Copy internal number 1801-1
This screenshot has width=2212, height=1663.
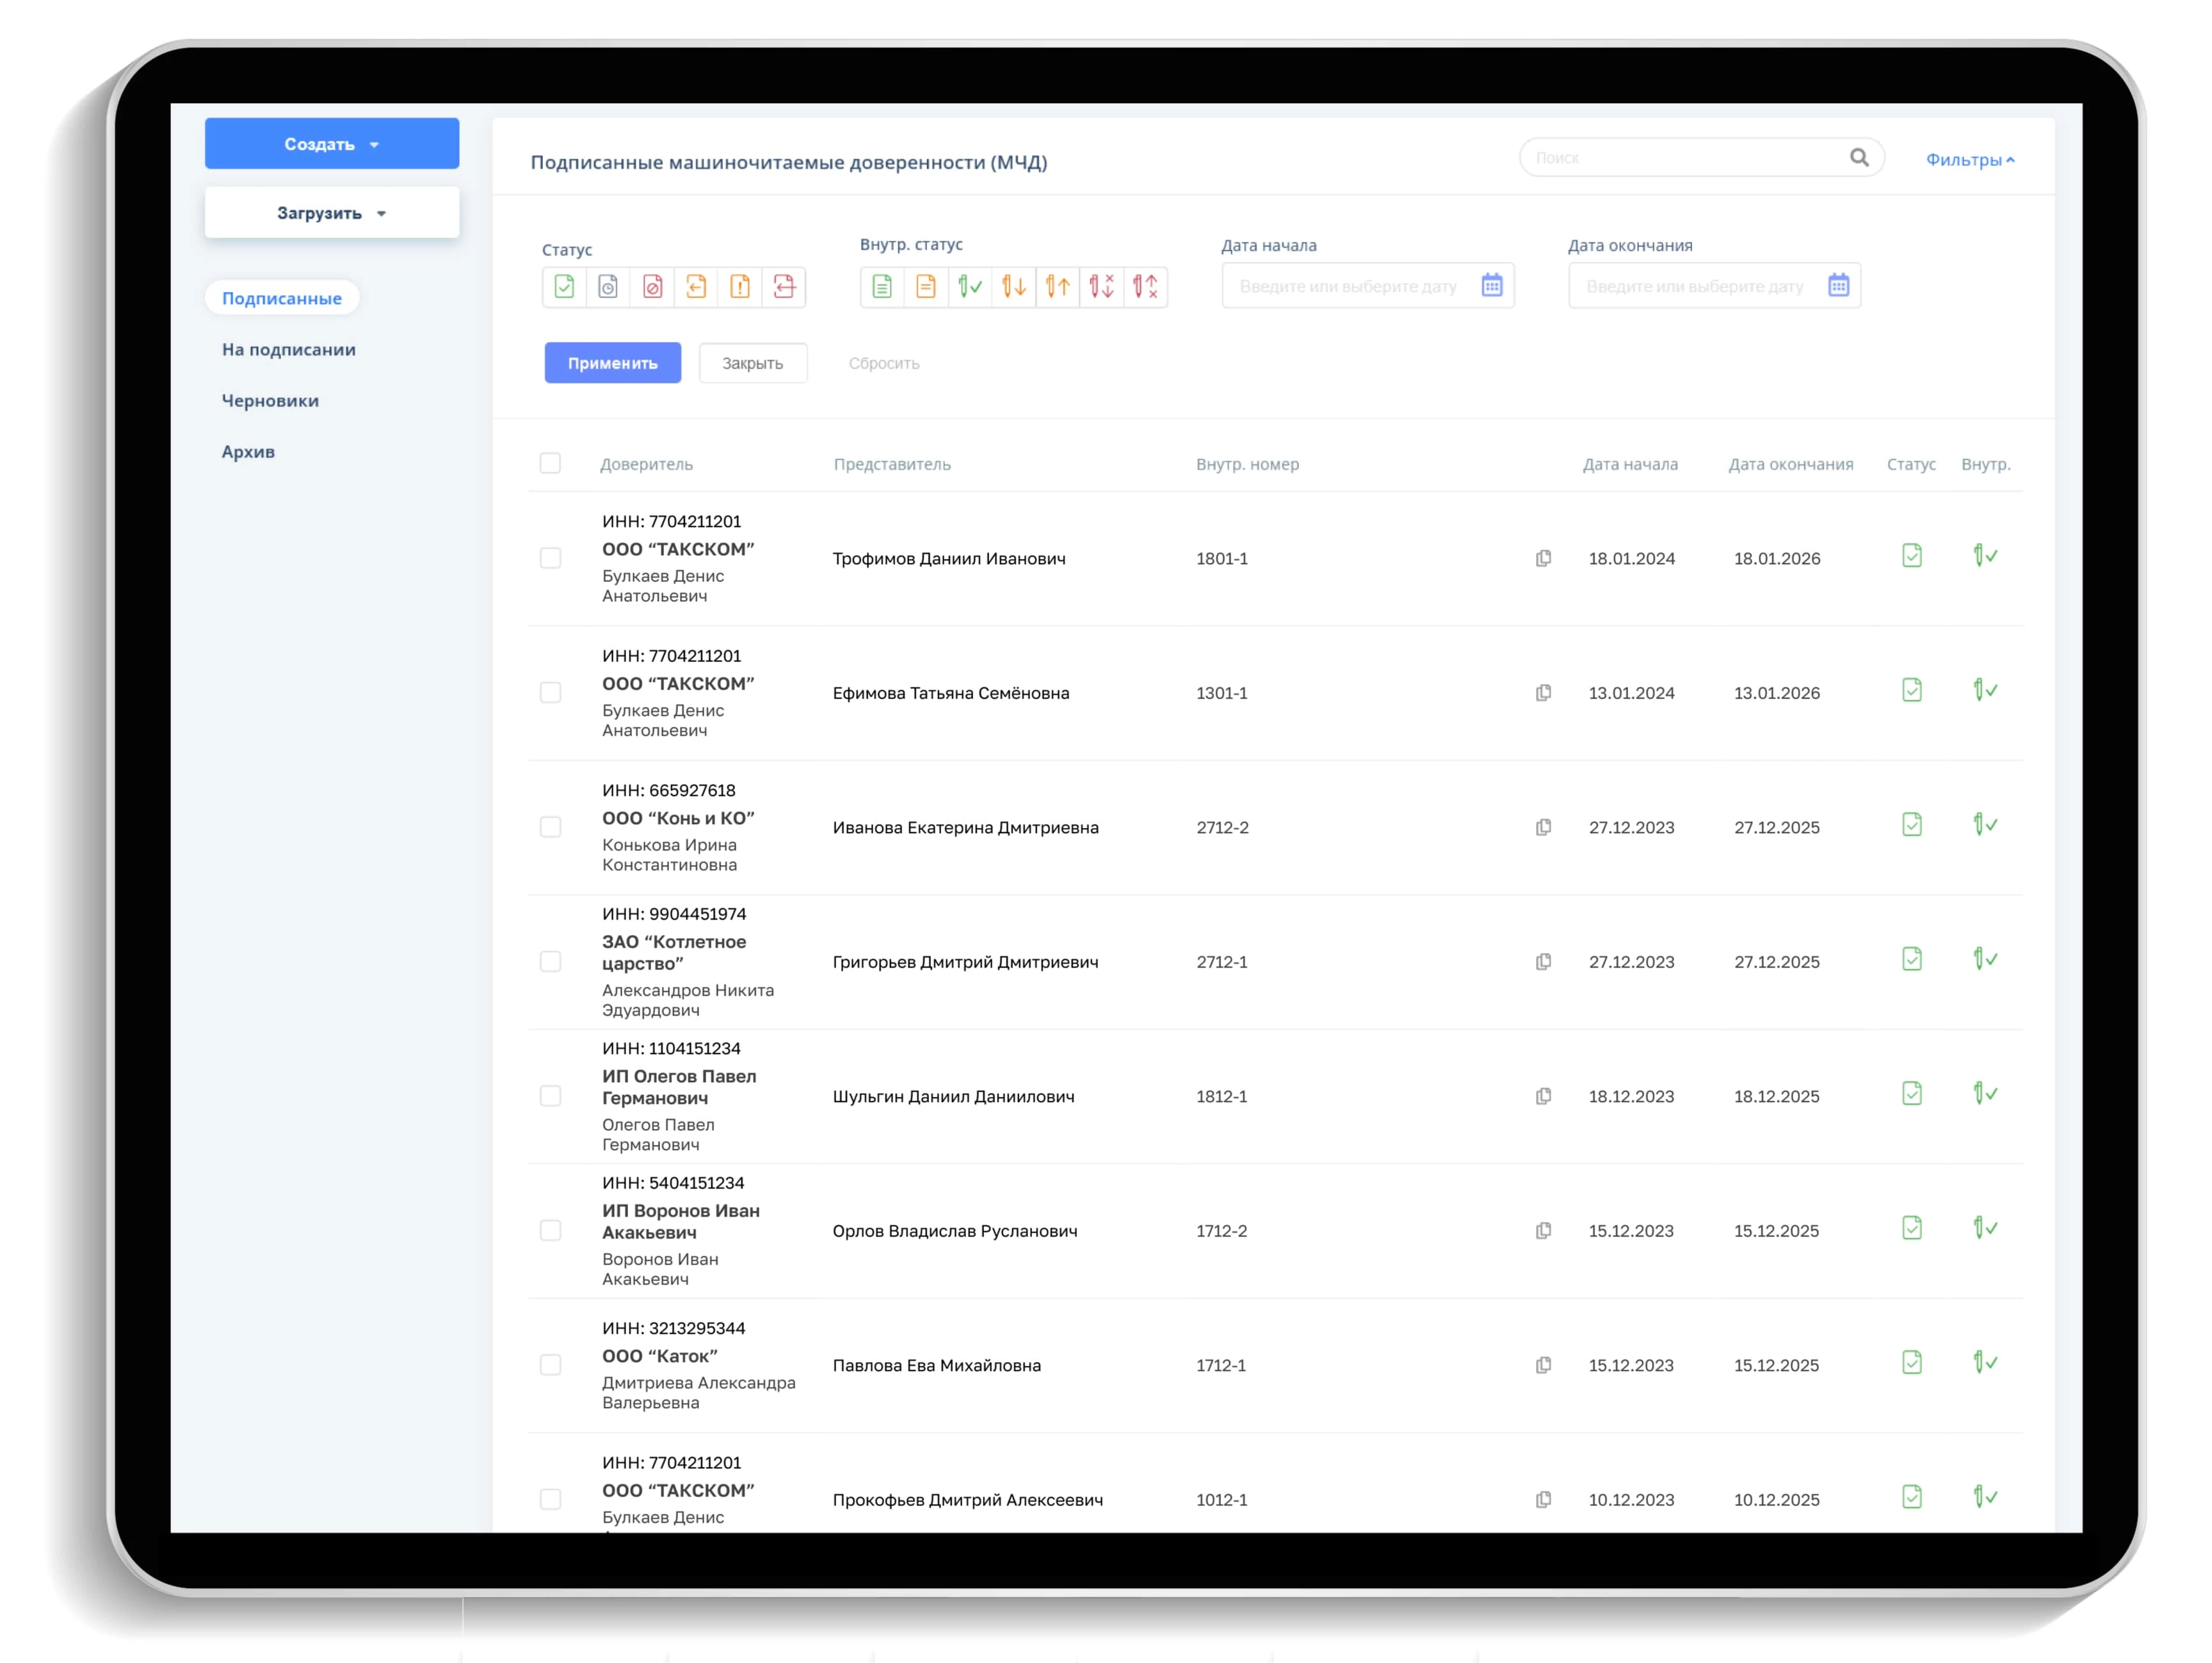[x=1543, y=558]
